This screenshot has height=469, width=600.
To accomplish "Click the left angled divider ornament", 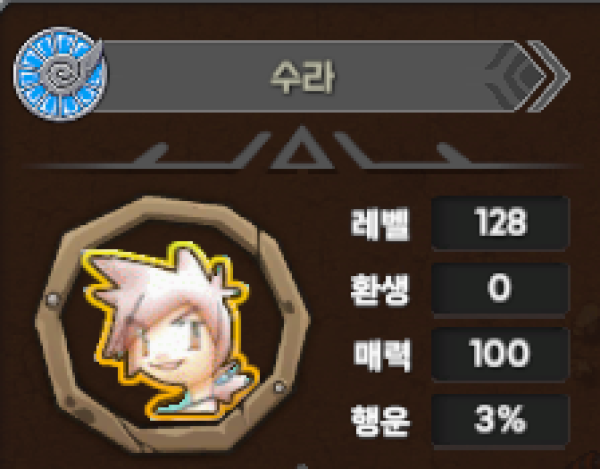I will (x=201, y=150).
